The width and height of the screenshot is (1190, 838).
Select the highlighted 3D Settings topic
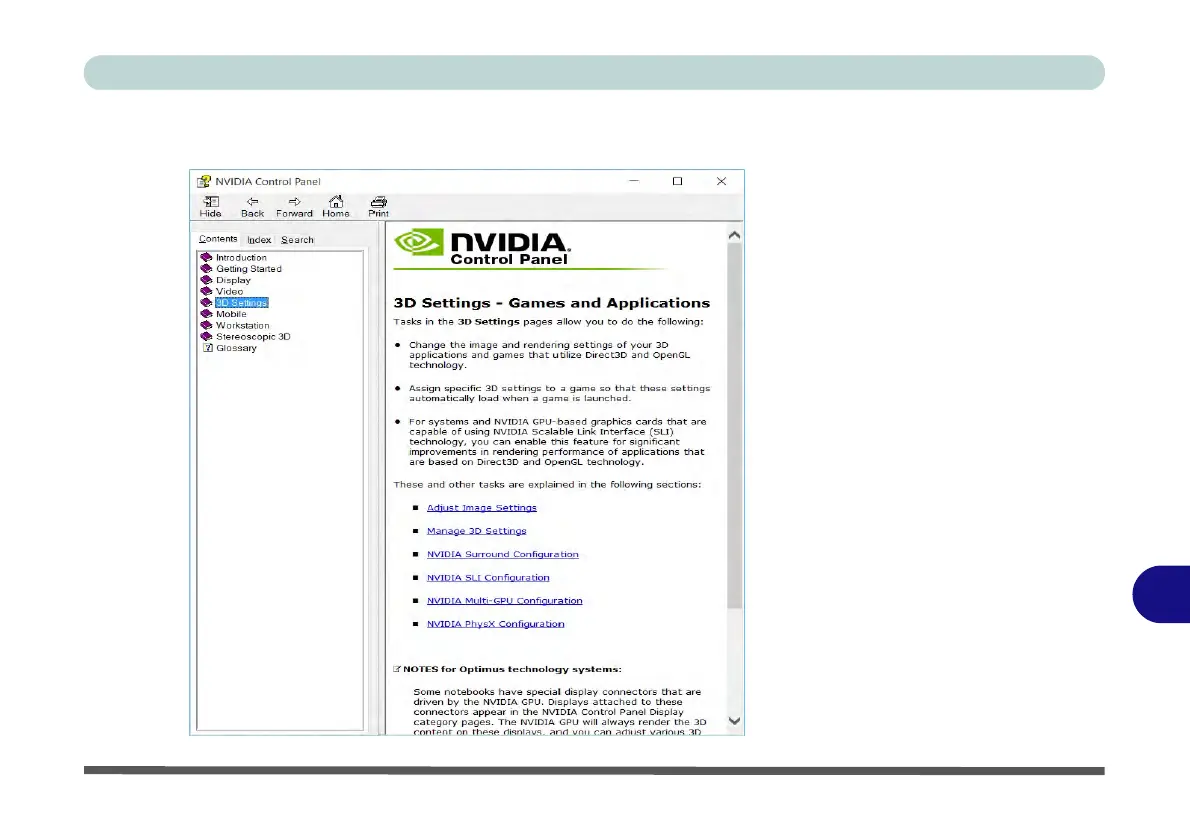pos(241,303)
